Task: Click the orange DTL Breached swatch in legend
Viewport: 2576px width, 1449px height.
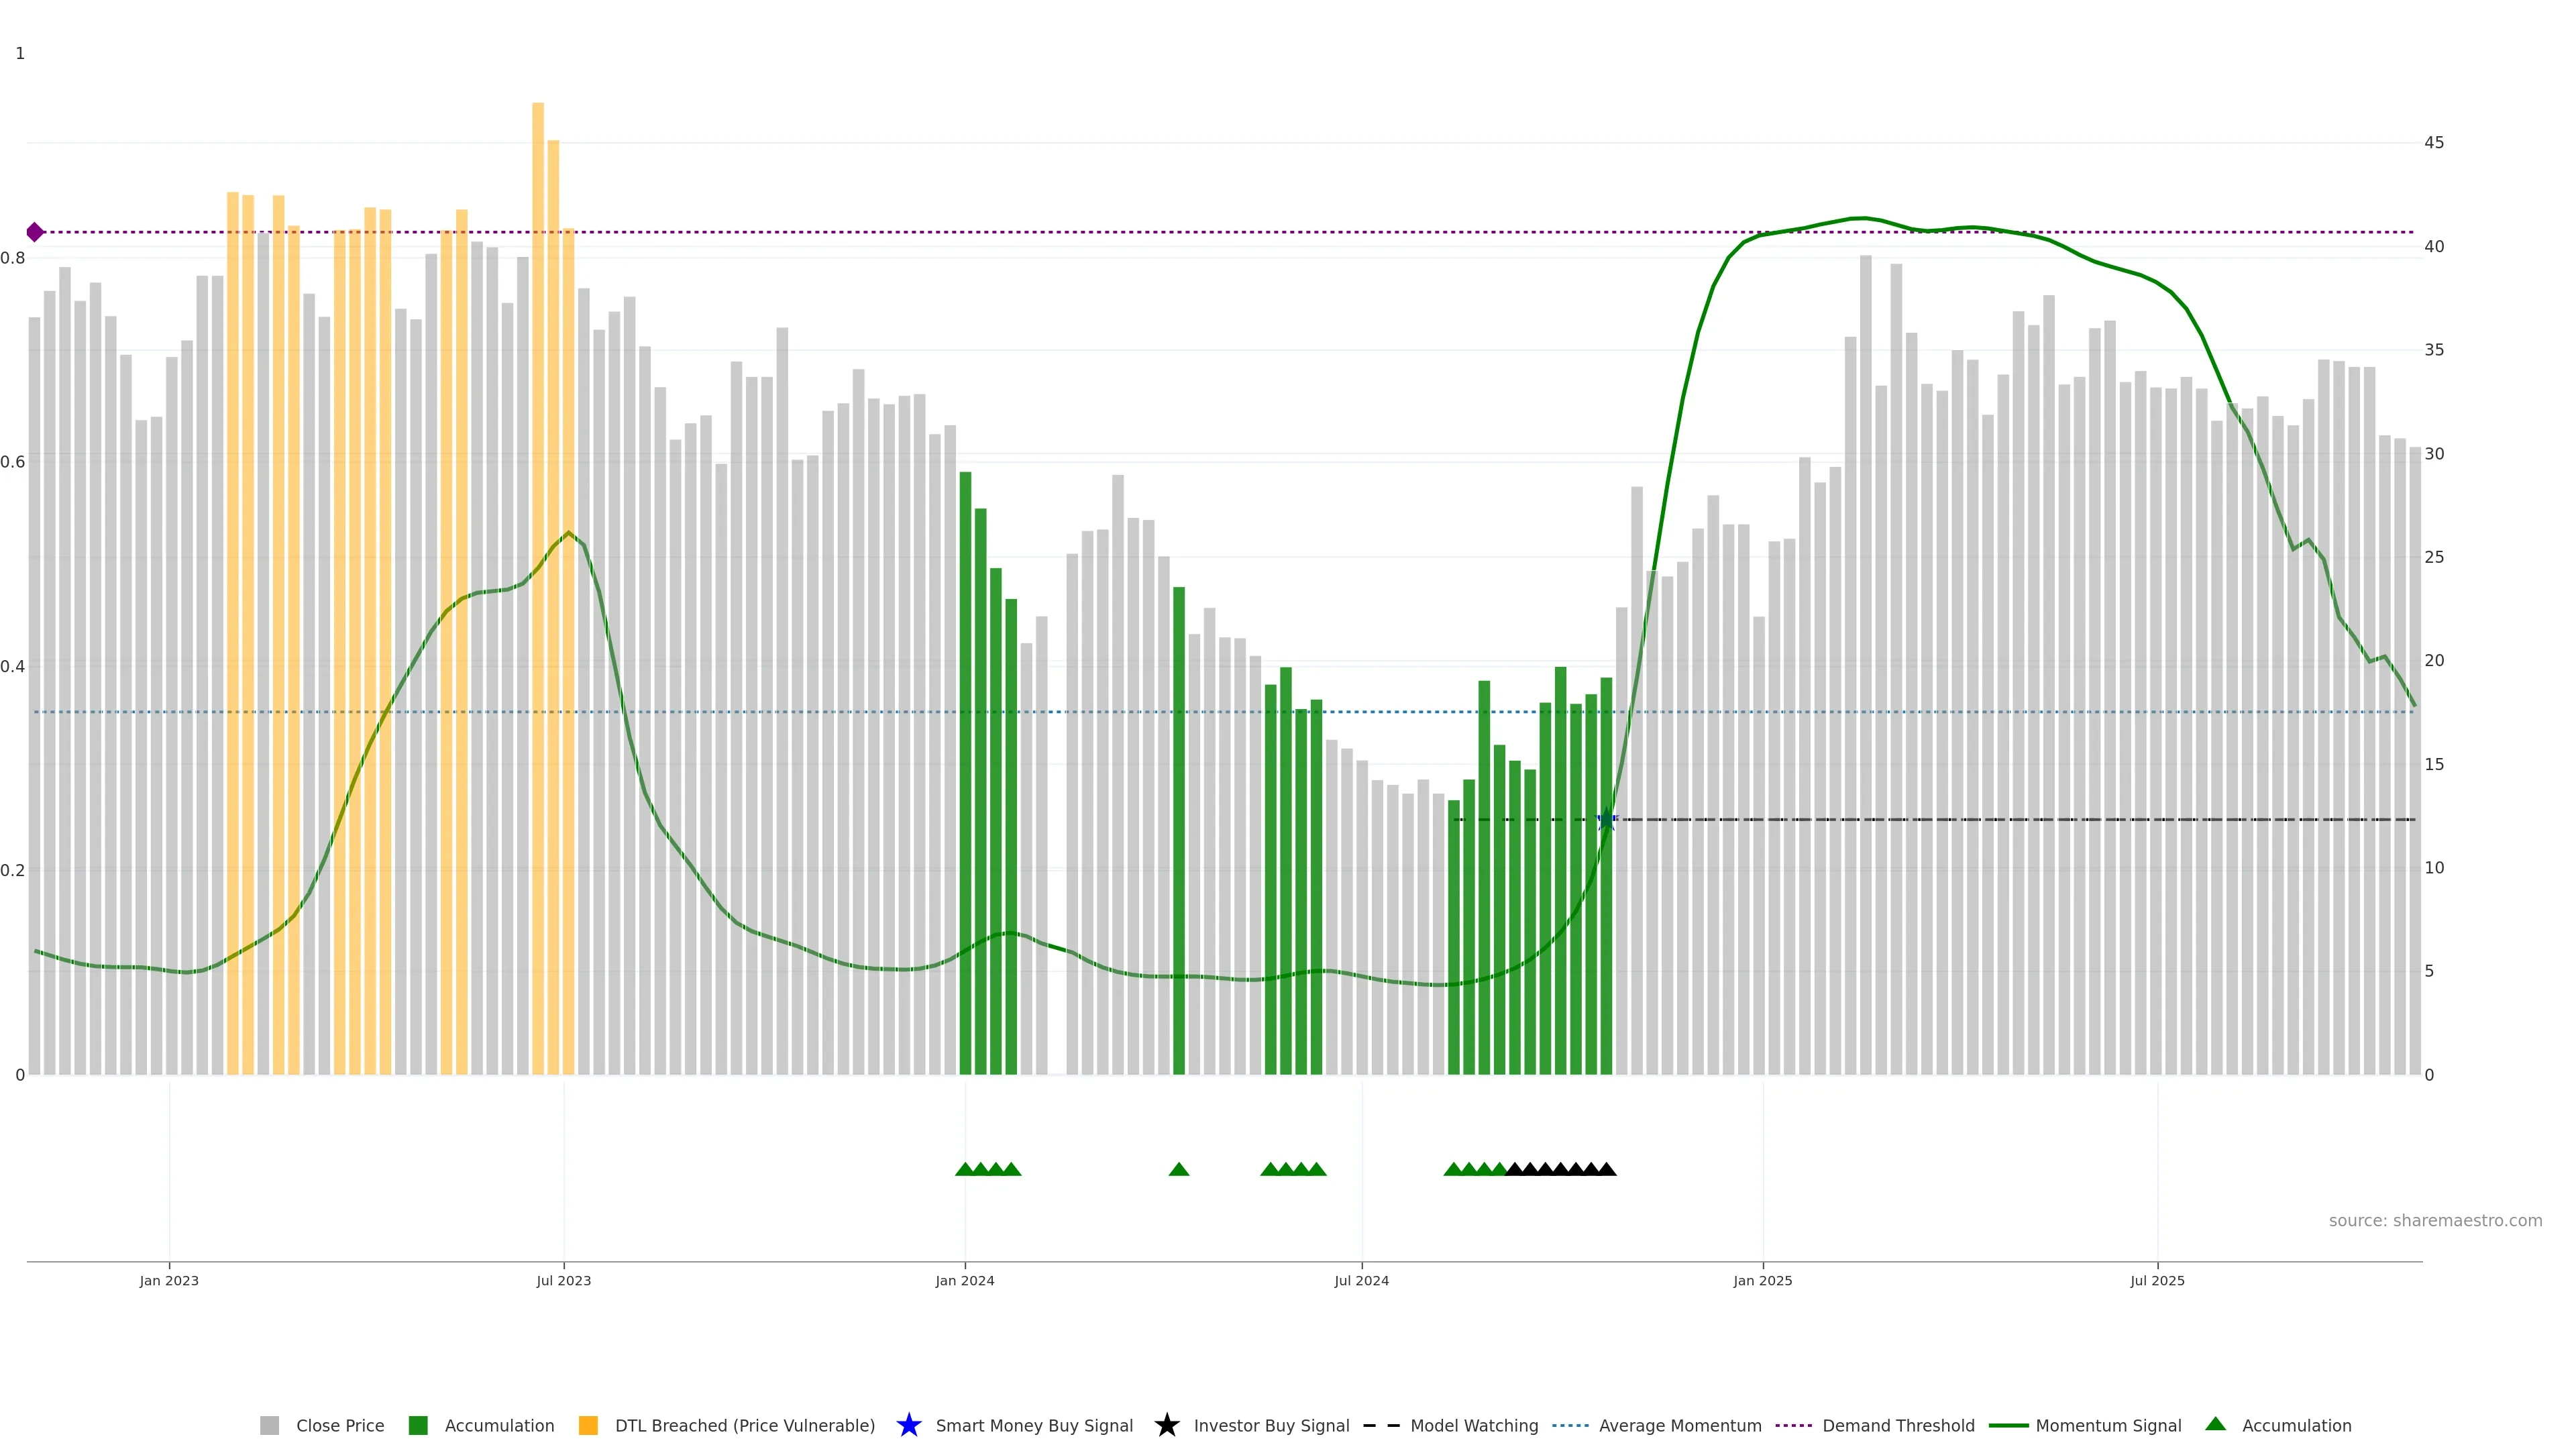Action: click(x=588, y=1425)
